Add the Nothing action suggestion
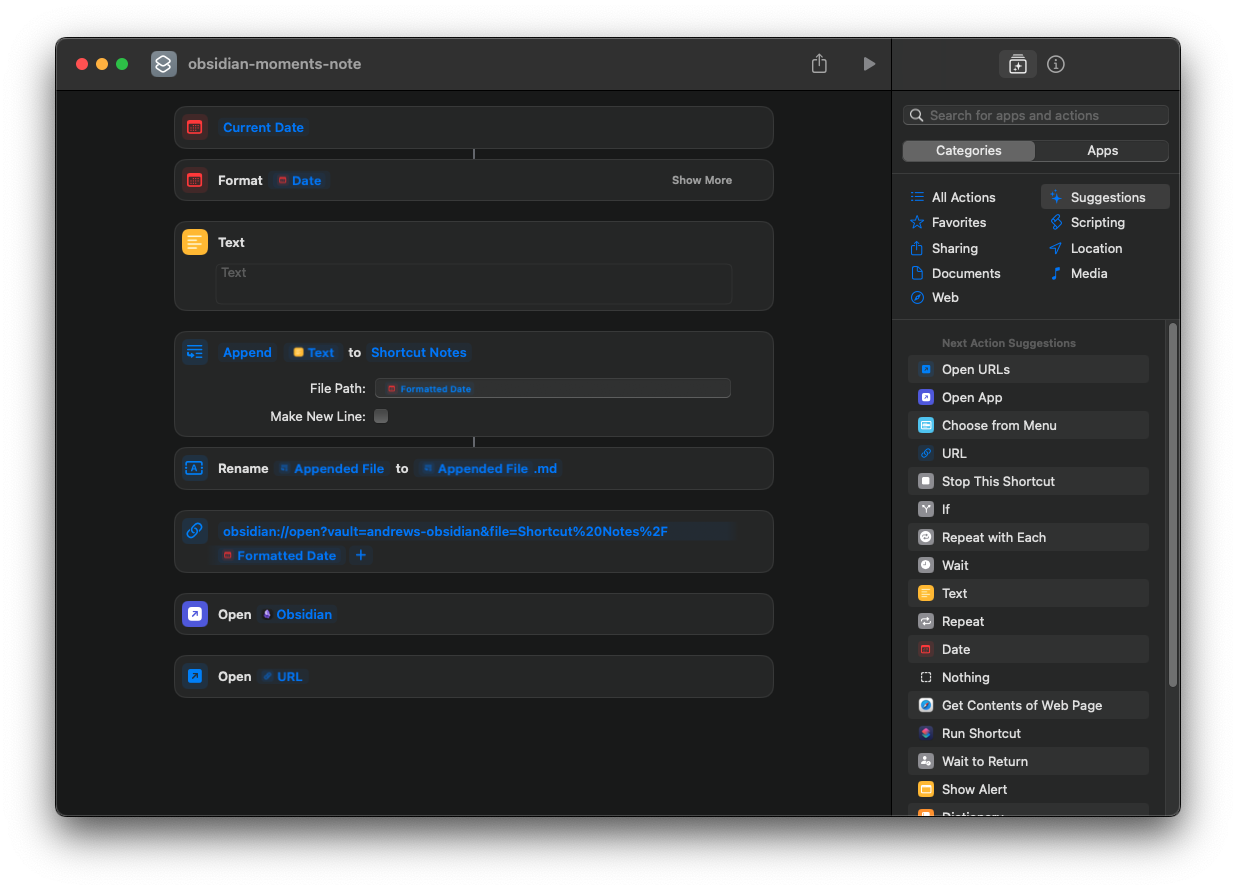This screenshot has width=1236, height=890. (x=1028, y=677)
